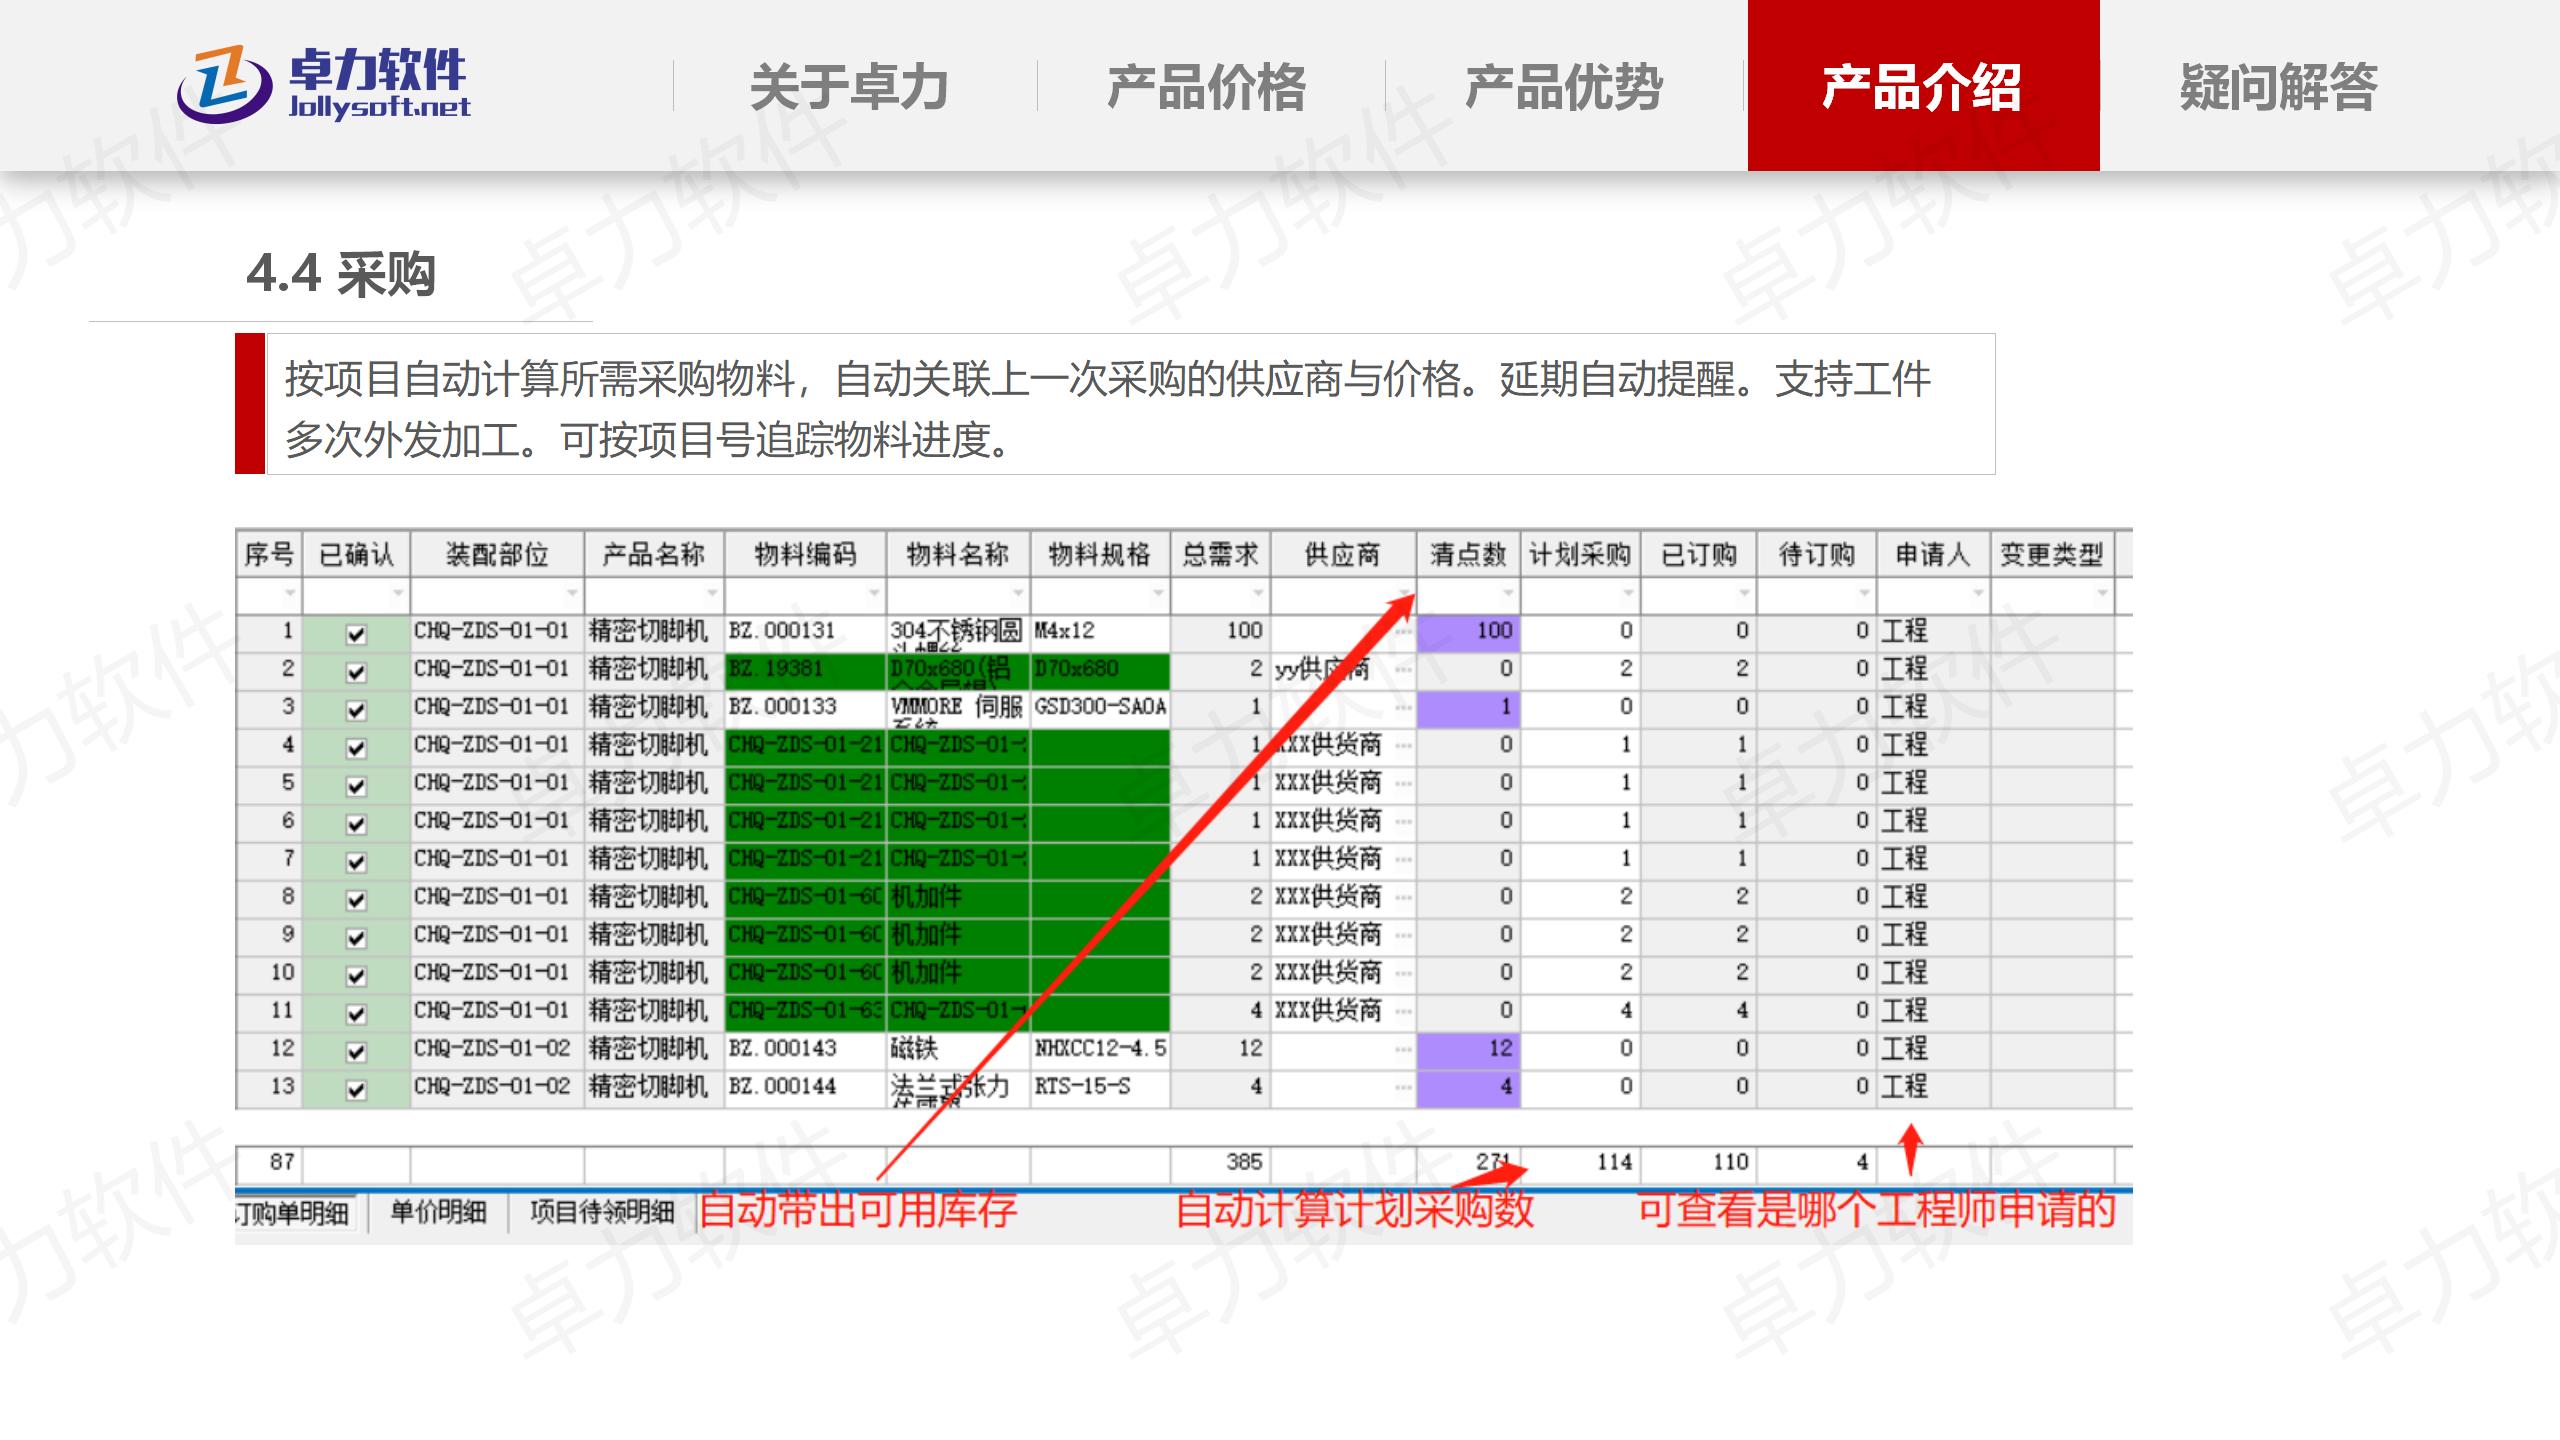
Task: Open filter dropdown under 物料编码 column
Action: (874, 594)
